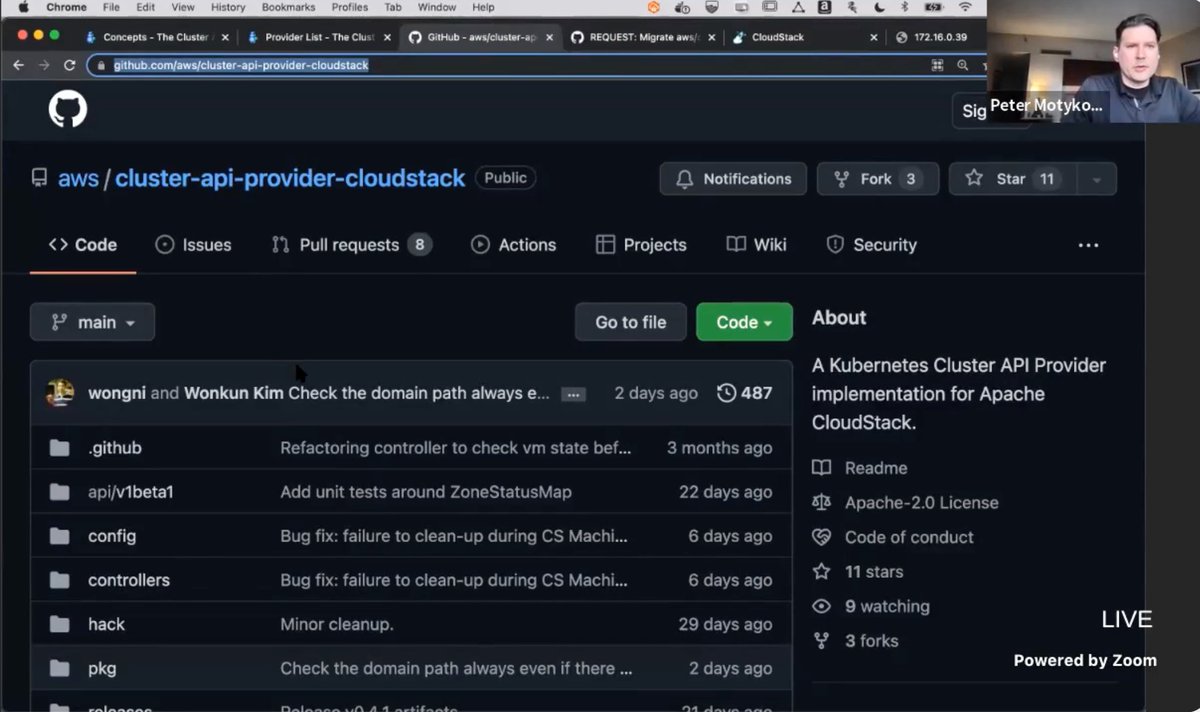Open the main branch dropdown
This screenshot has width=1200, height=712.
pyautogui.click(x=92, y=322)
